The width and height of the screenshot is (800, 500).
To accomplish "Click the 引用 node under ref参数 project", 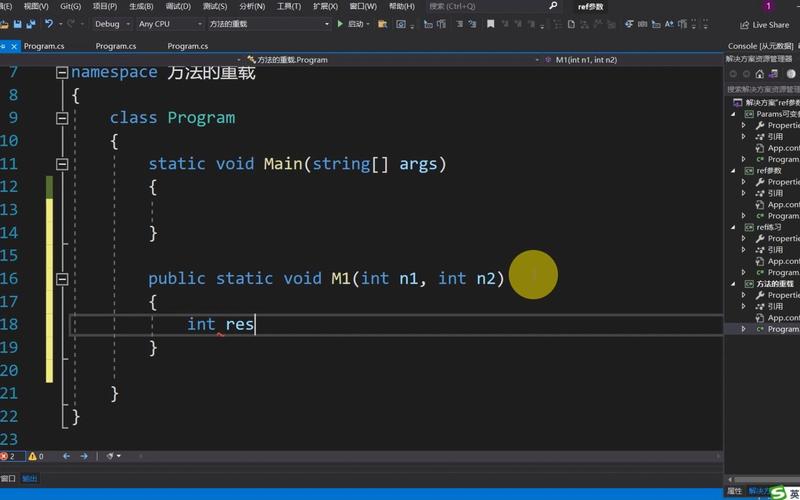I will (x=775, y=193).
